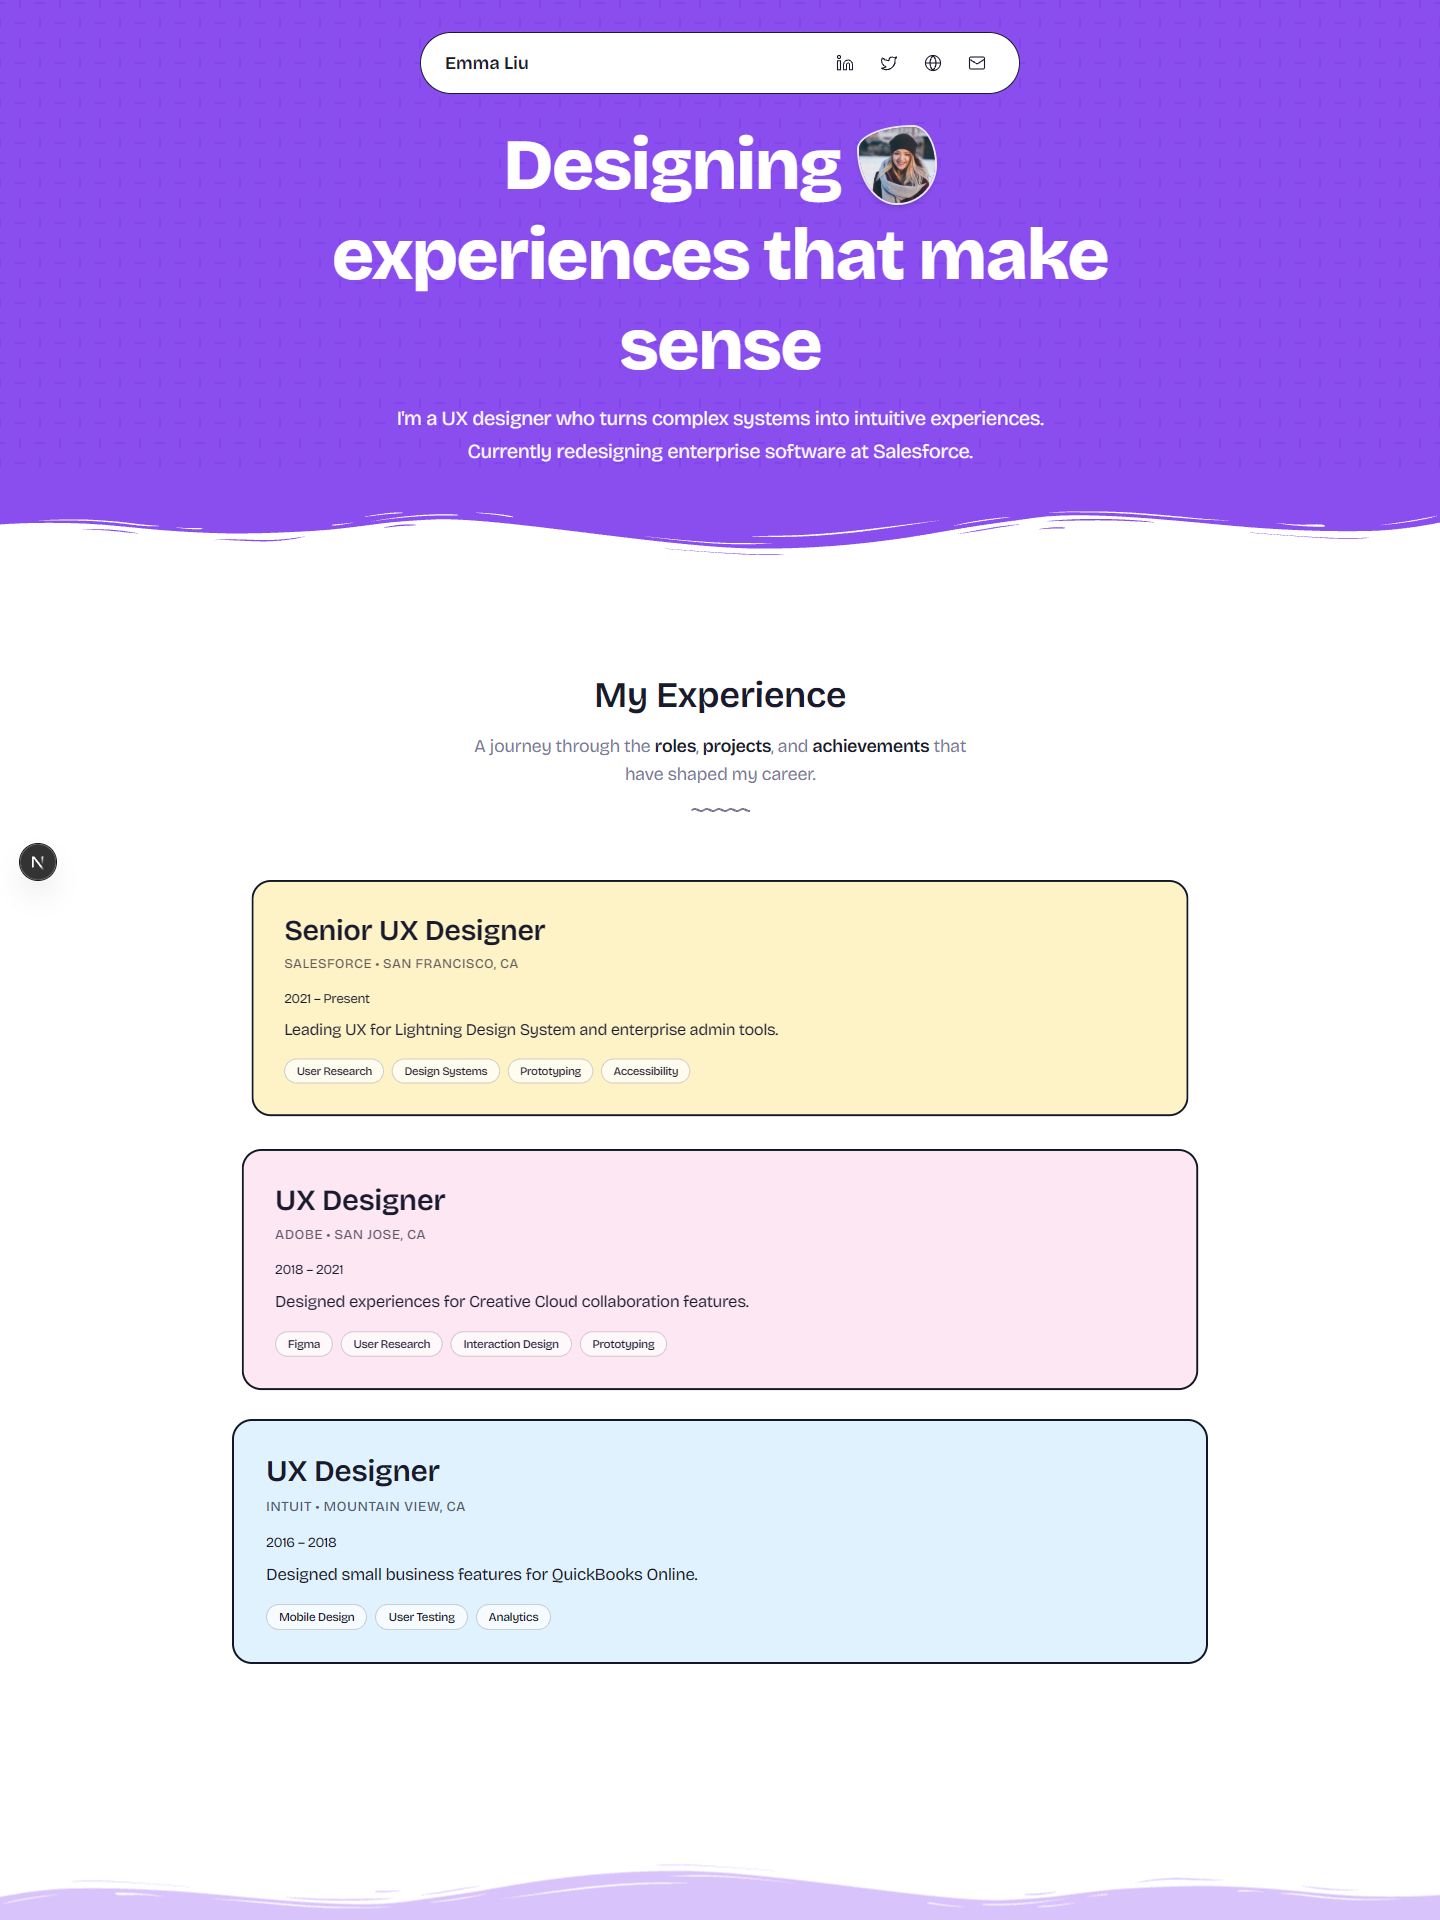Select "Prototyping" tag on the pink card
This screenshot has height=1920, width=1440.
[x=622, y=1343]
